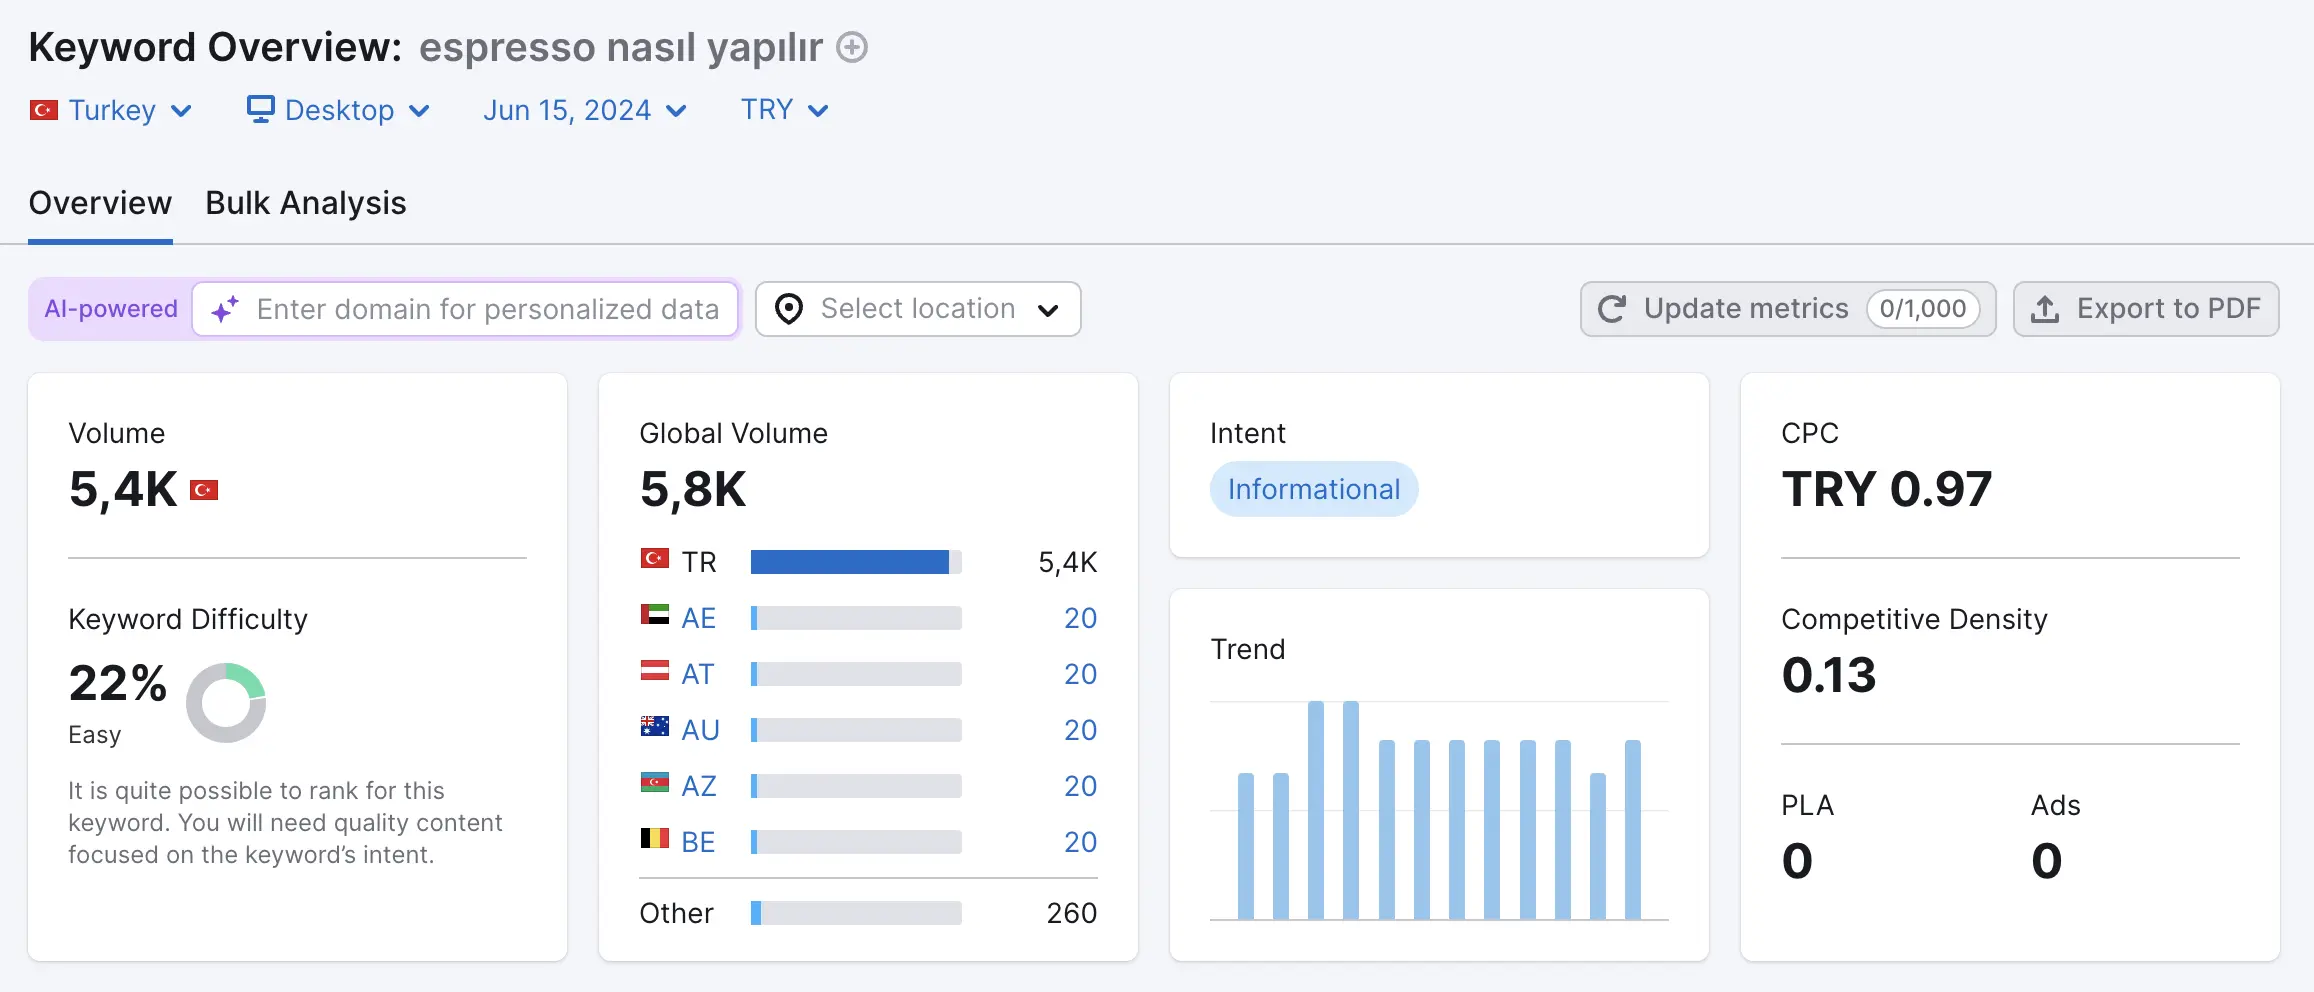Click the Turkey flag next to the 5,4K volume
Screen dimensions: 2314x992
point(204,490)
